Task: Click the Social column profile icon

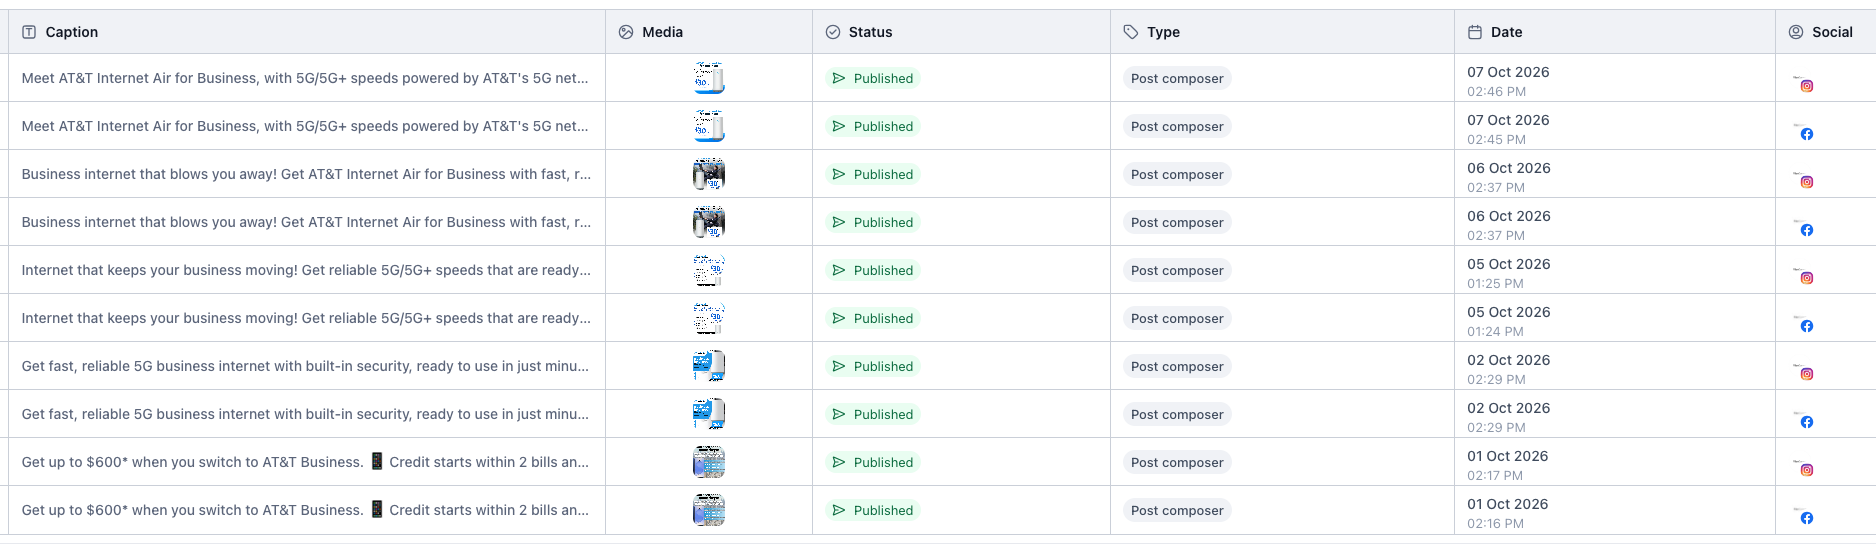Action: [x=1796, y=32]
